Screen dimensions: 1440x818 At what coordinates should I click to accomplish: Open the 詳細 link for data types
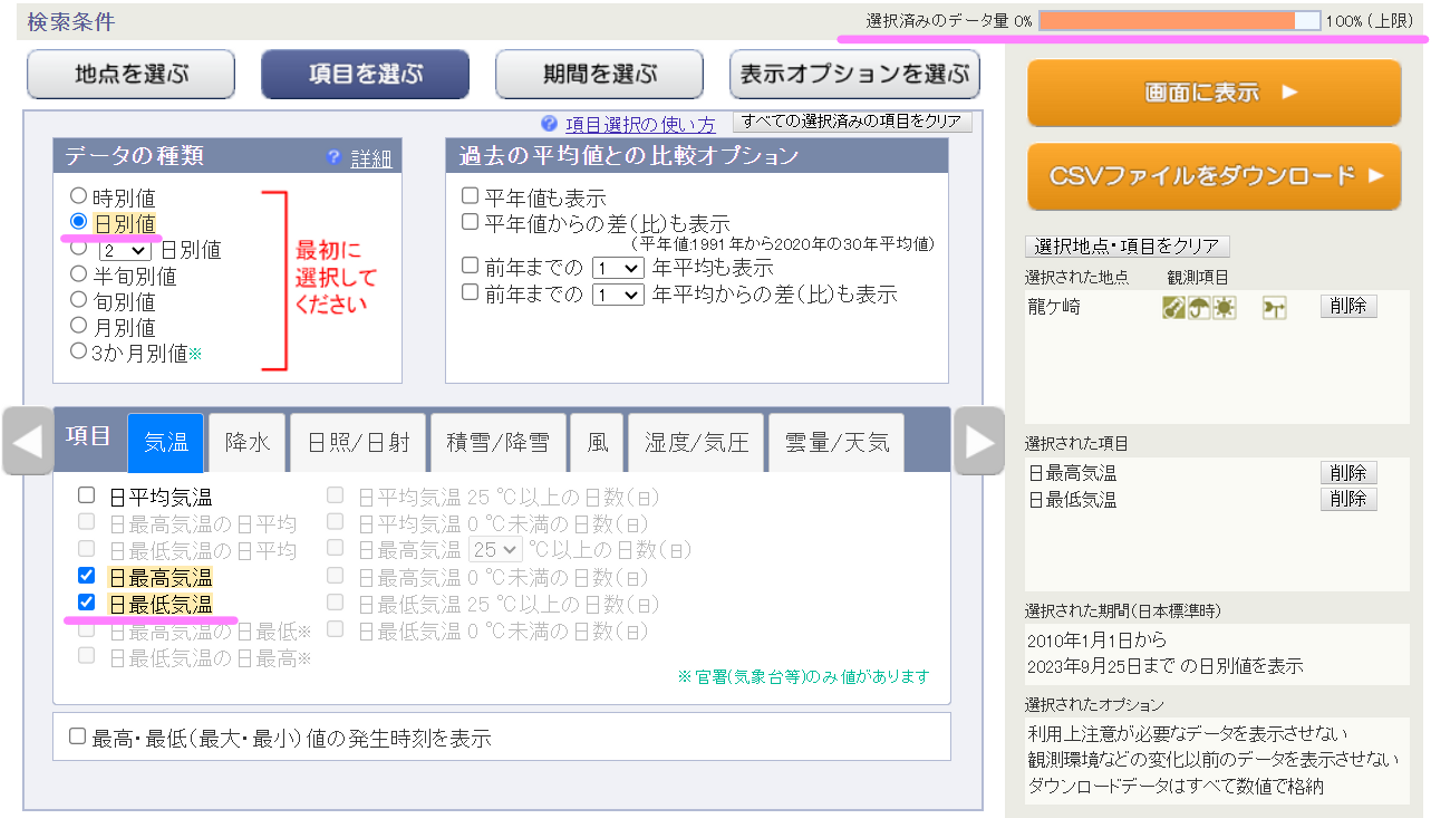[371, 159]
